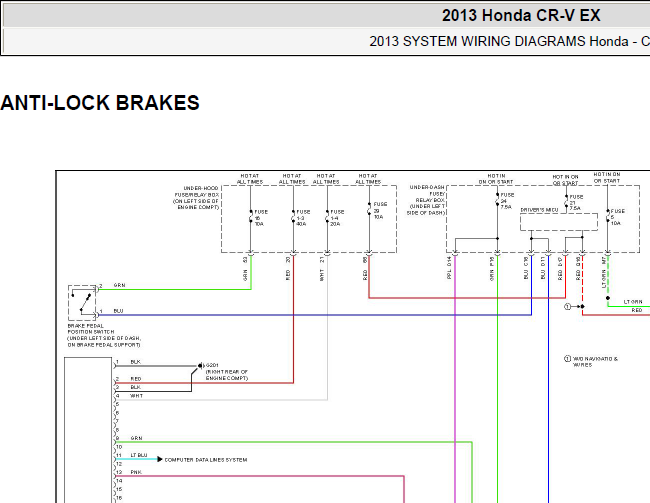
Task: Click the 'PNK' wire label at pin 13
Action: (x=136, y=472)
